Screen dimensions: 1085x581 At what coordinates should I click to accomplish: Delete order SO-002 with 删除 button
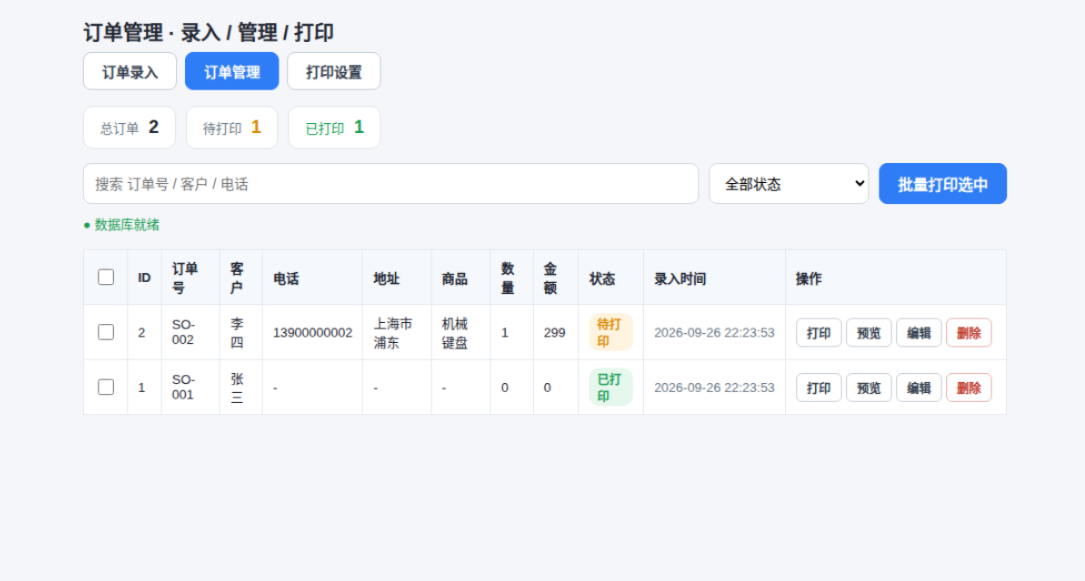coord(969,333)
